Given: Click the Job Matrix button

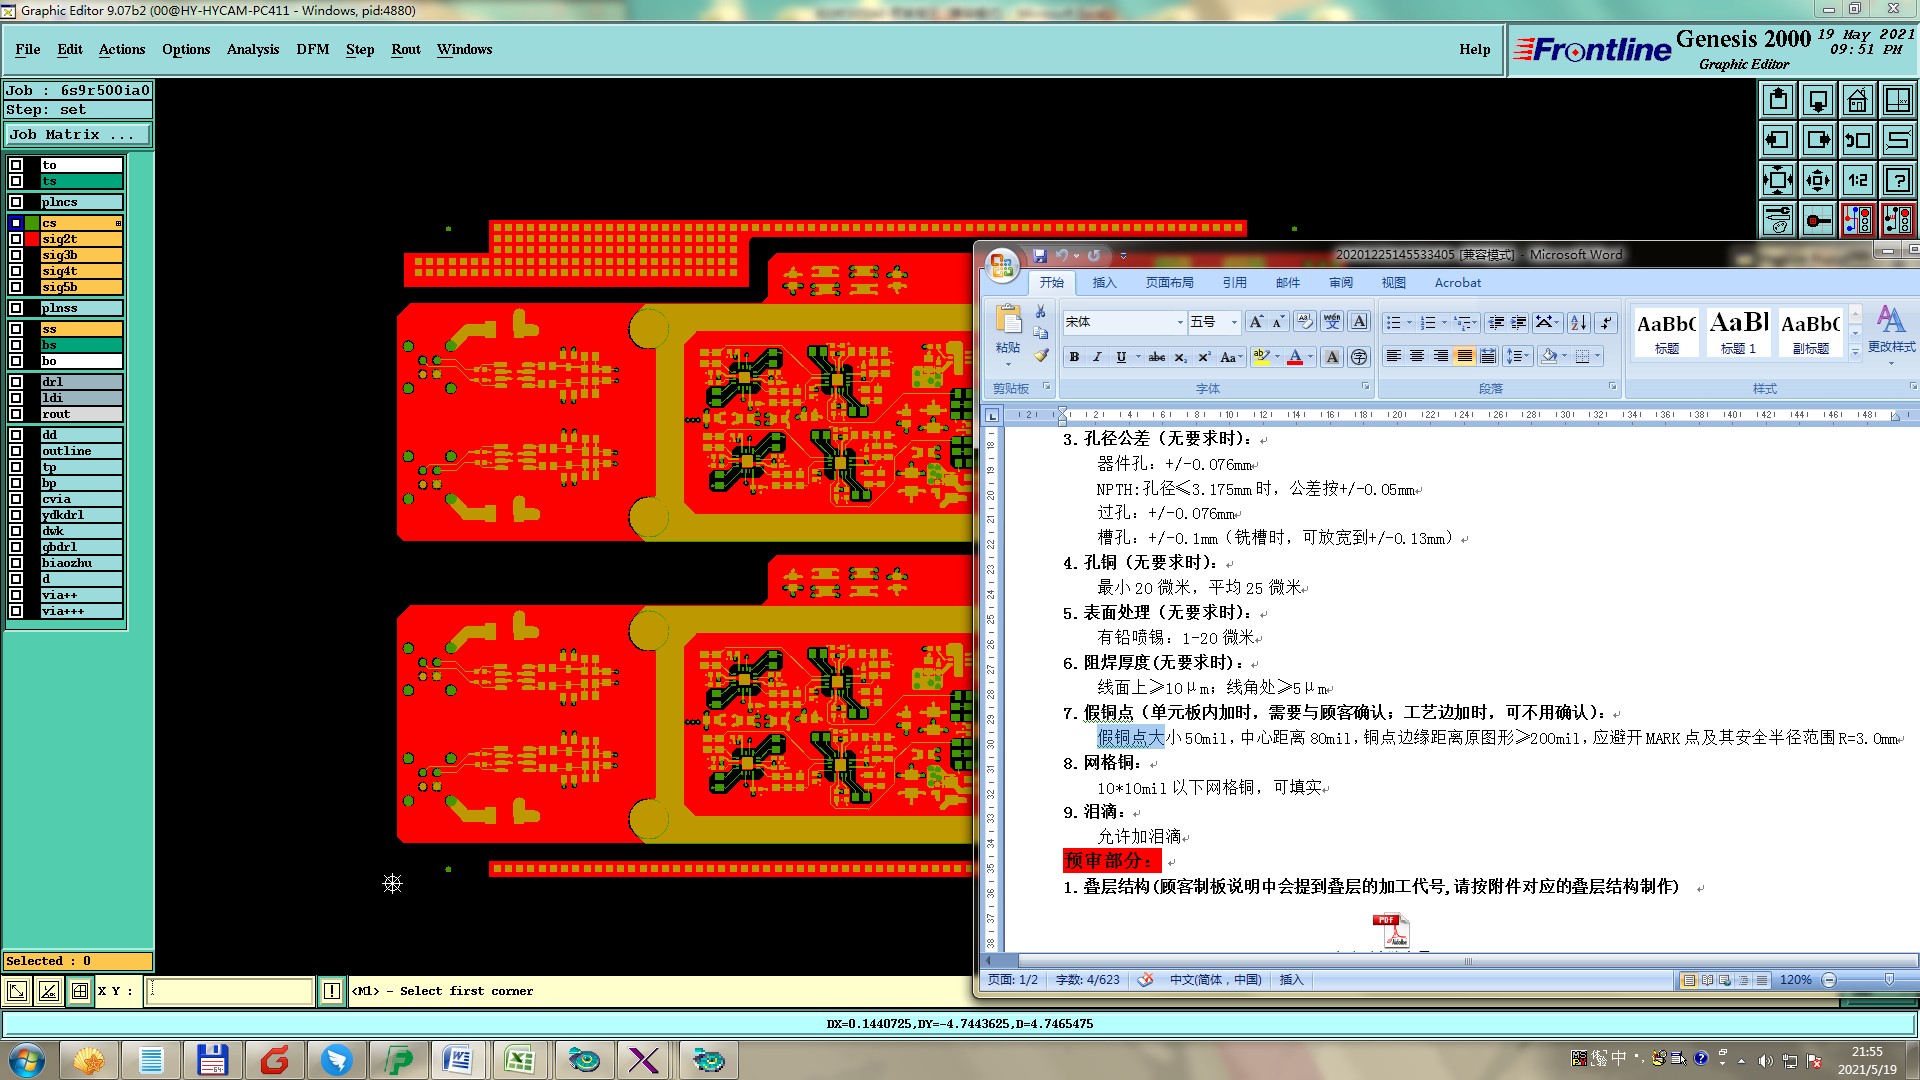Looking at the screenshot, I should coord(77,134).
